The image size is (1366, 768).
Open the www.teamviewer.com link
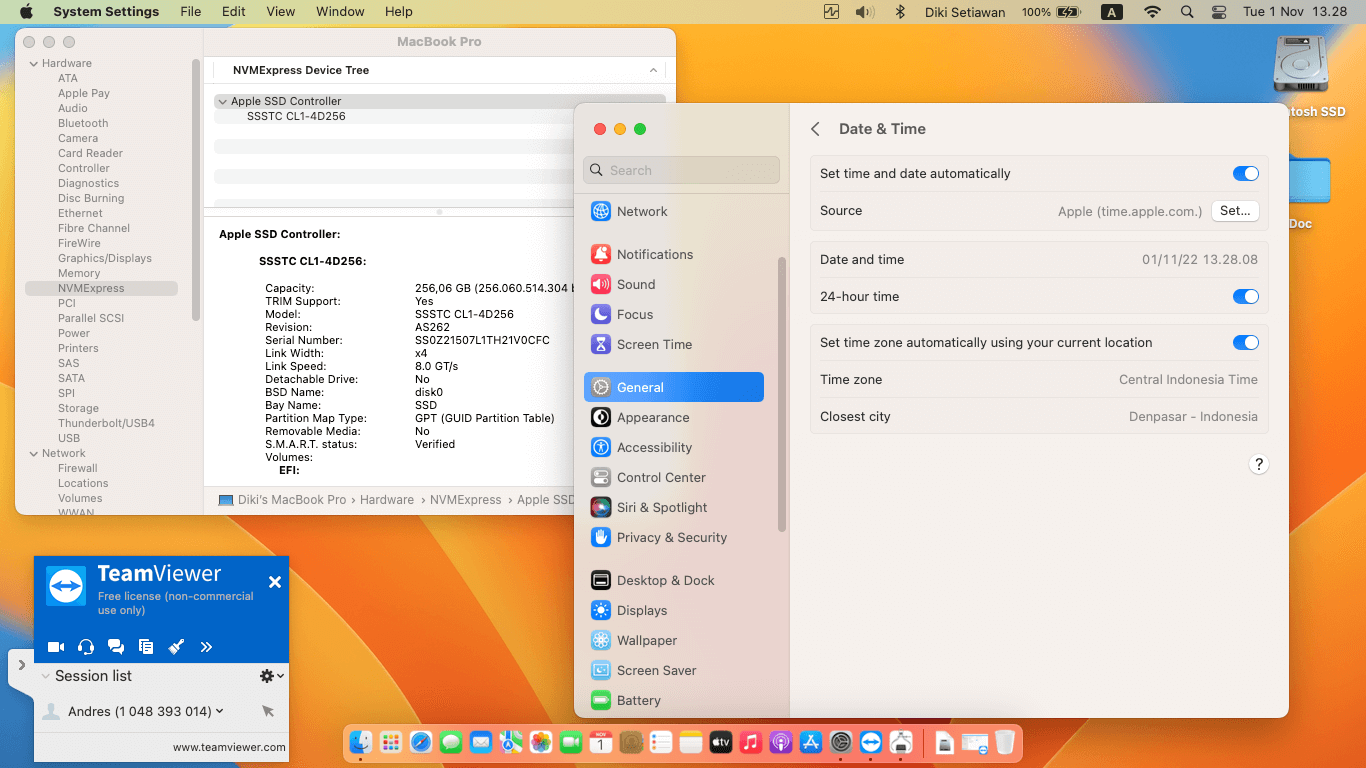229,747
